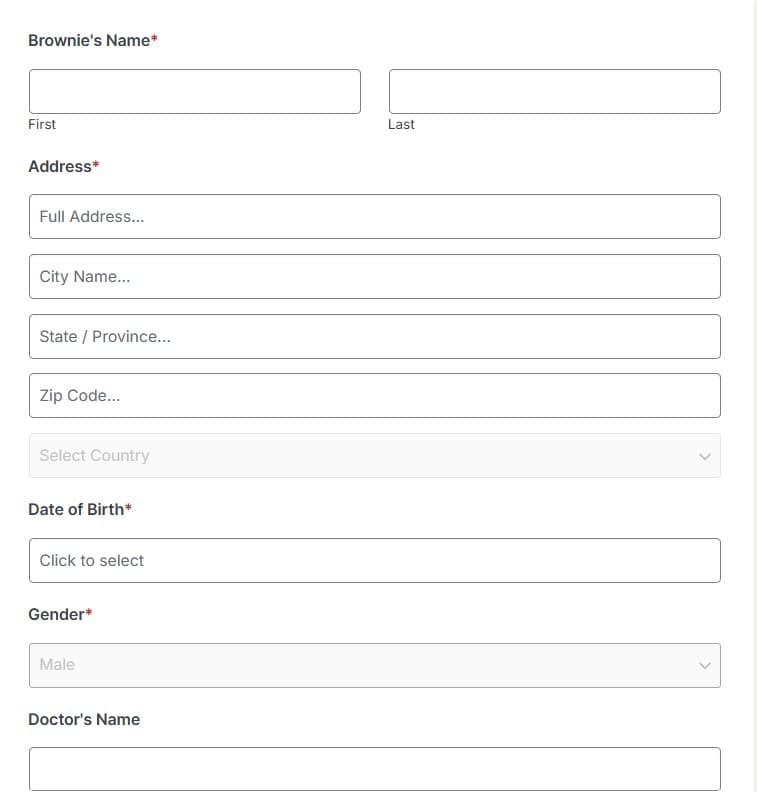
Task: Click the chevron arrow in Gender dropdown
Action: tap(704, 666)
